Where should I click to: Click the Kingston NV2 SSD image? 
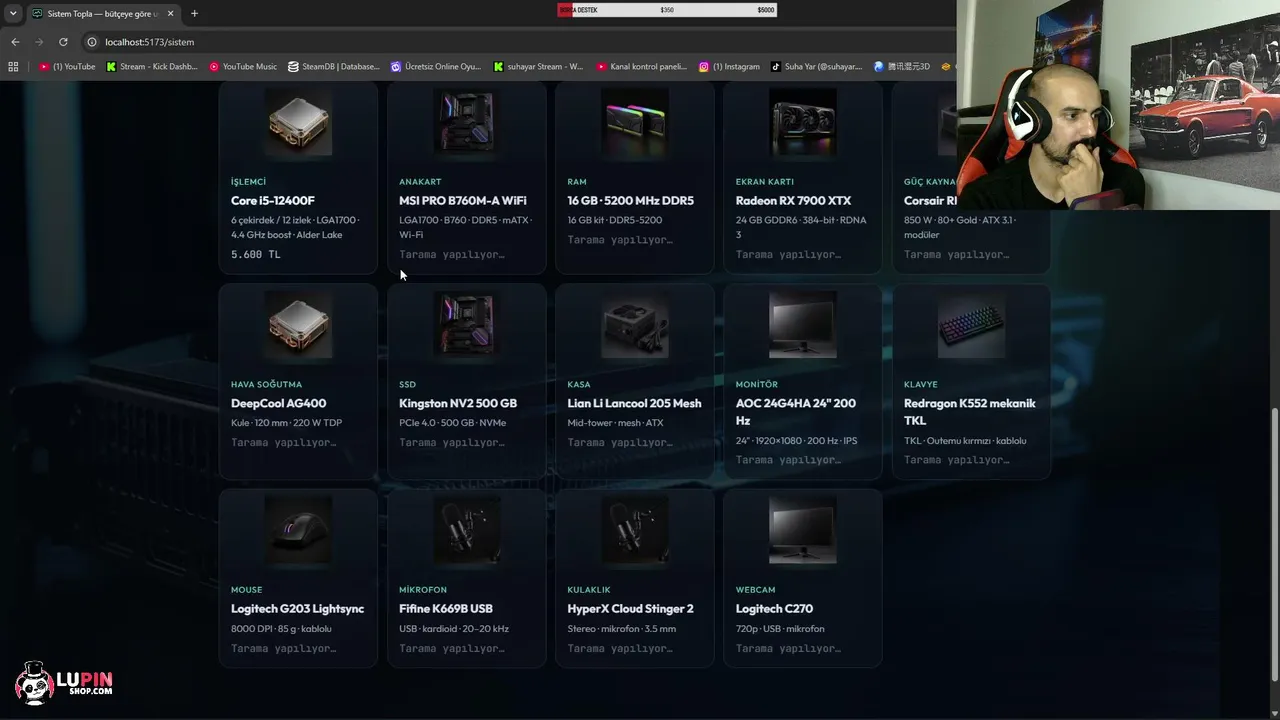click(466, 325)
